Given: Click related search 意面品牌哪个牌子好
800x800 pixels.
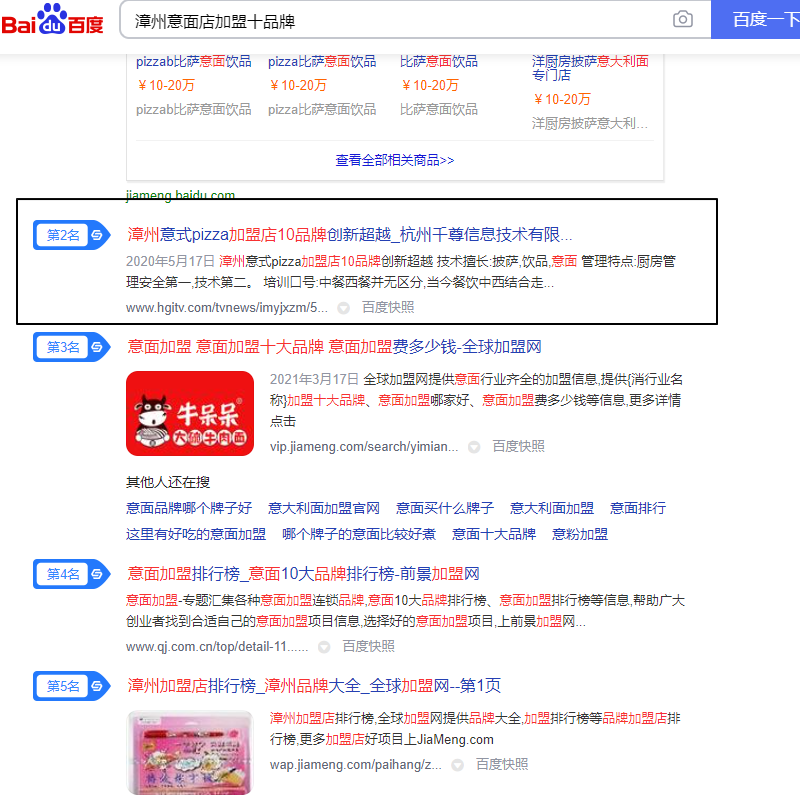Looking at the screenshot, I should coord(189,508).
